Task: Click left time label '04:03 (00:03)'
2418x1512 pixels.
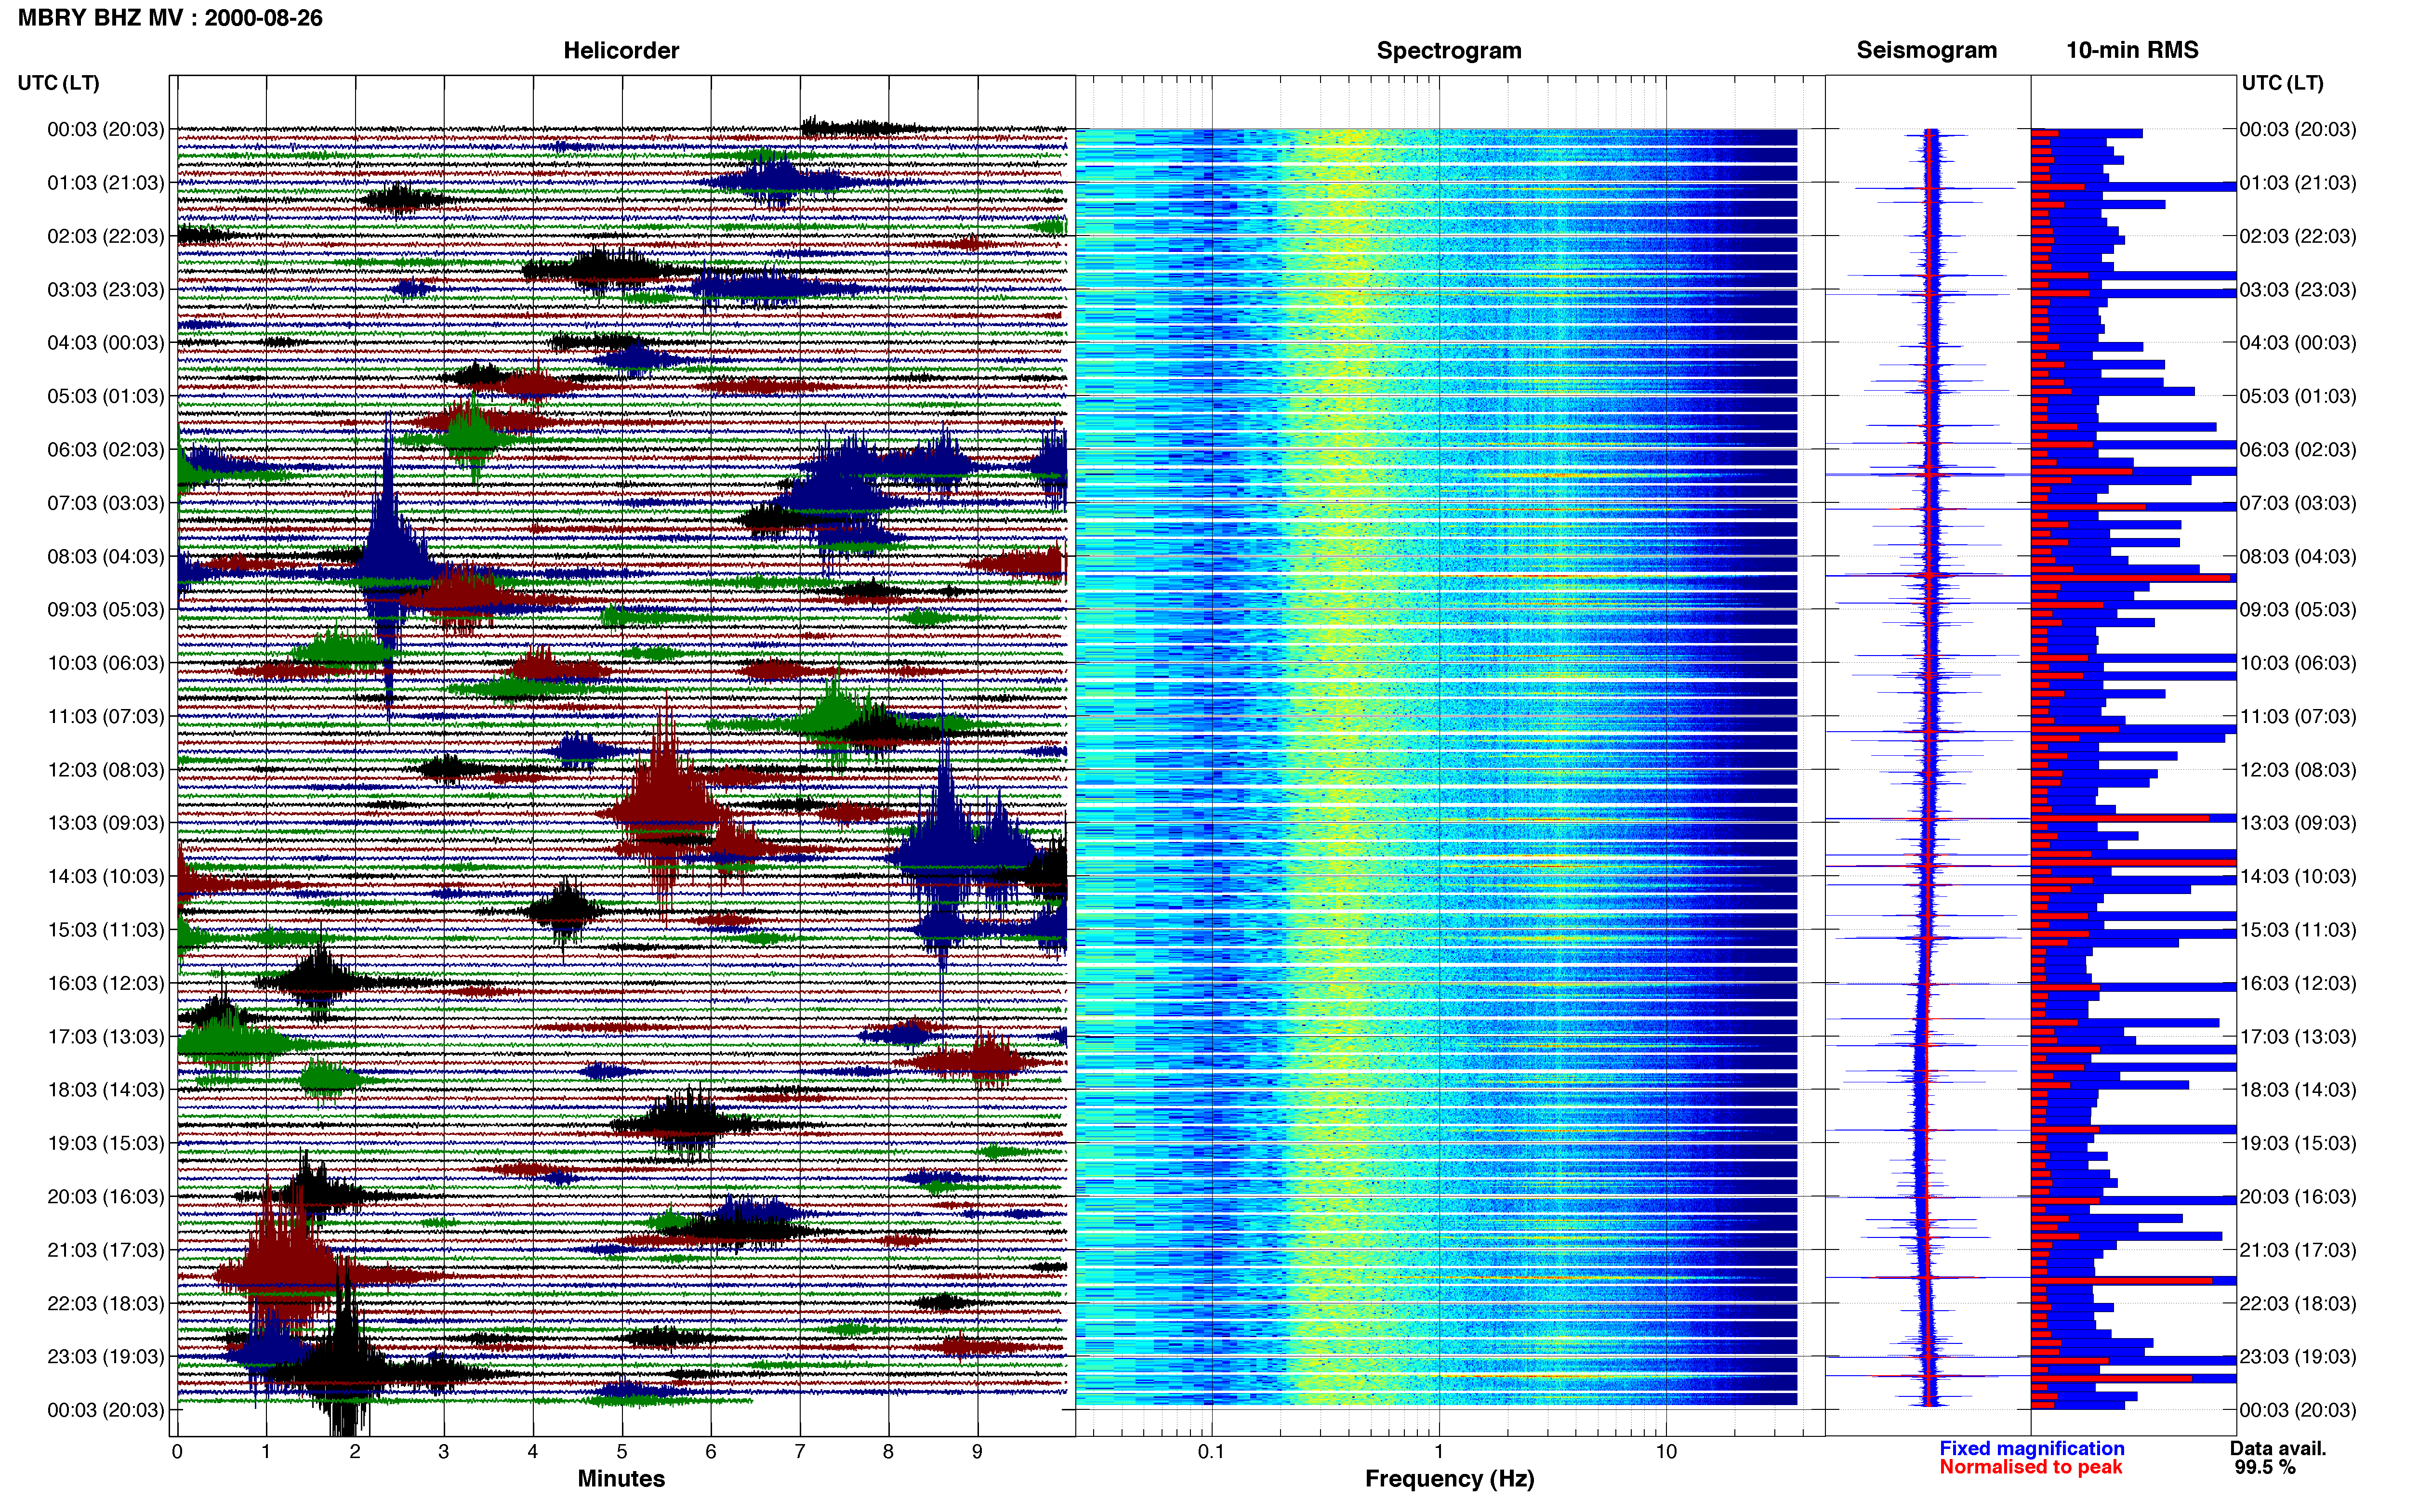Action: (105, 343)
